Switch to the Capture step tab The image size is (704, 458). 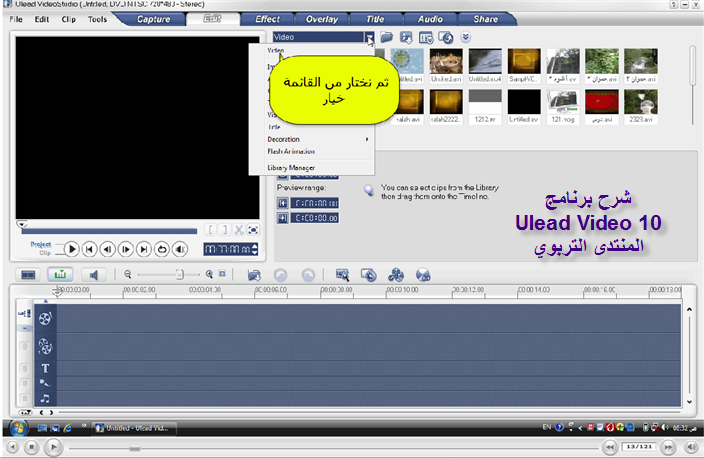pyautogui.click(x=154, y=19)
